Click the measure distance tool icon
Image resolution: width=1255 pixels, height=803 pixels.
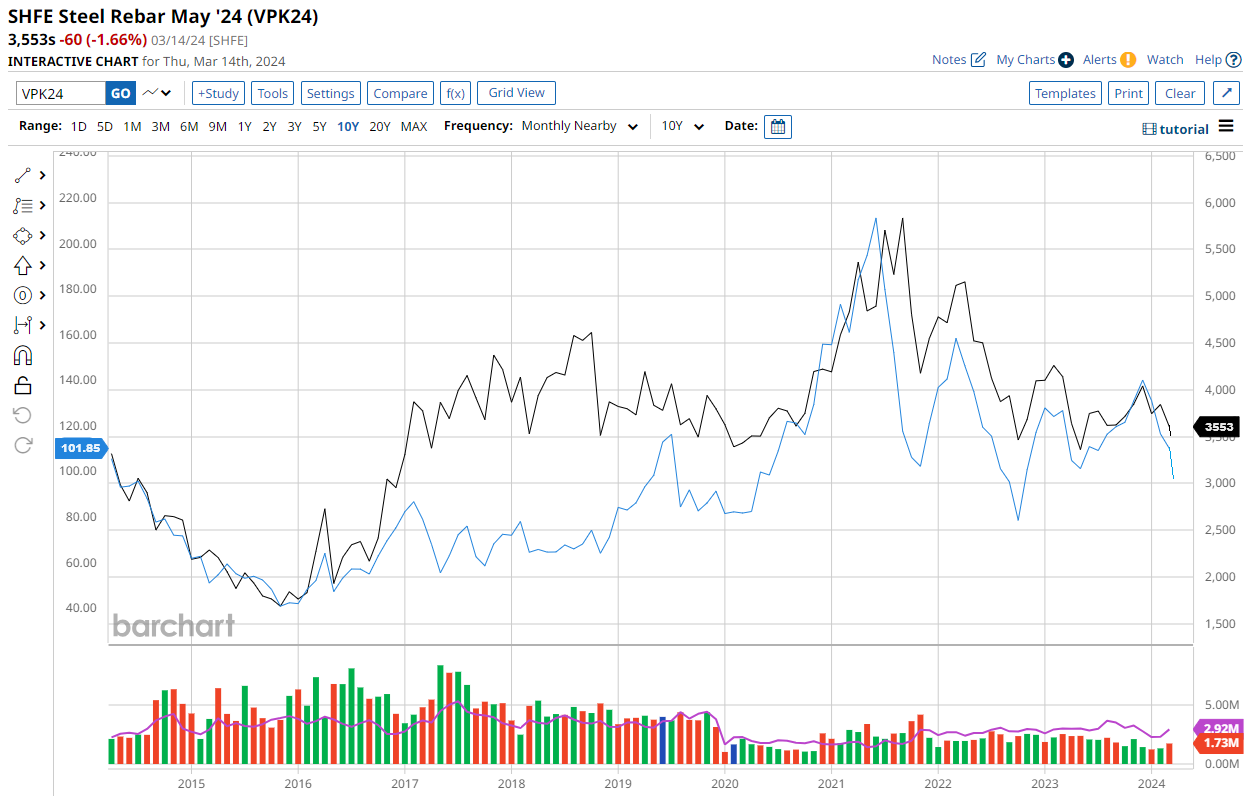point(23,325)
